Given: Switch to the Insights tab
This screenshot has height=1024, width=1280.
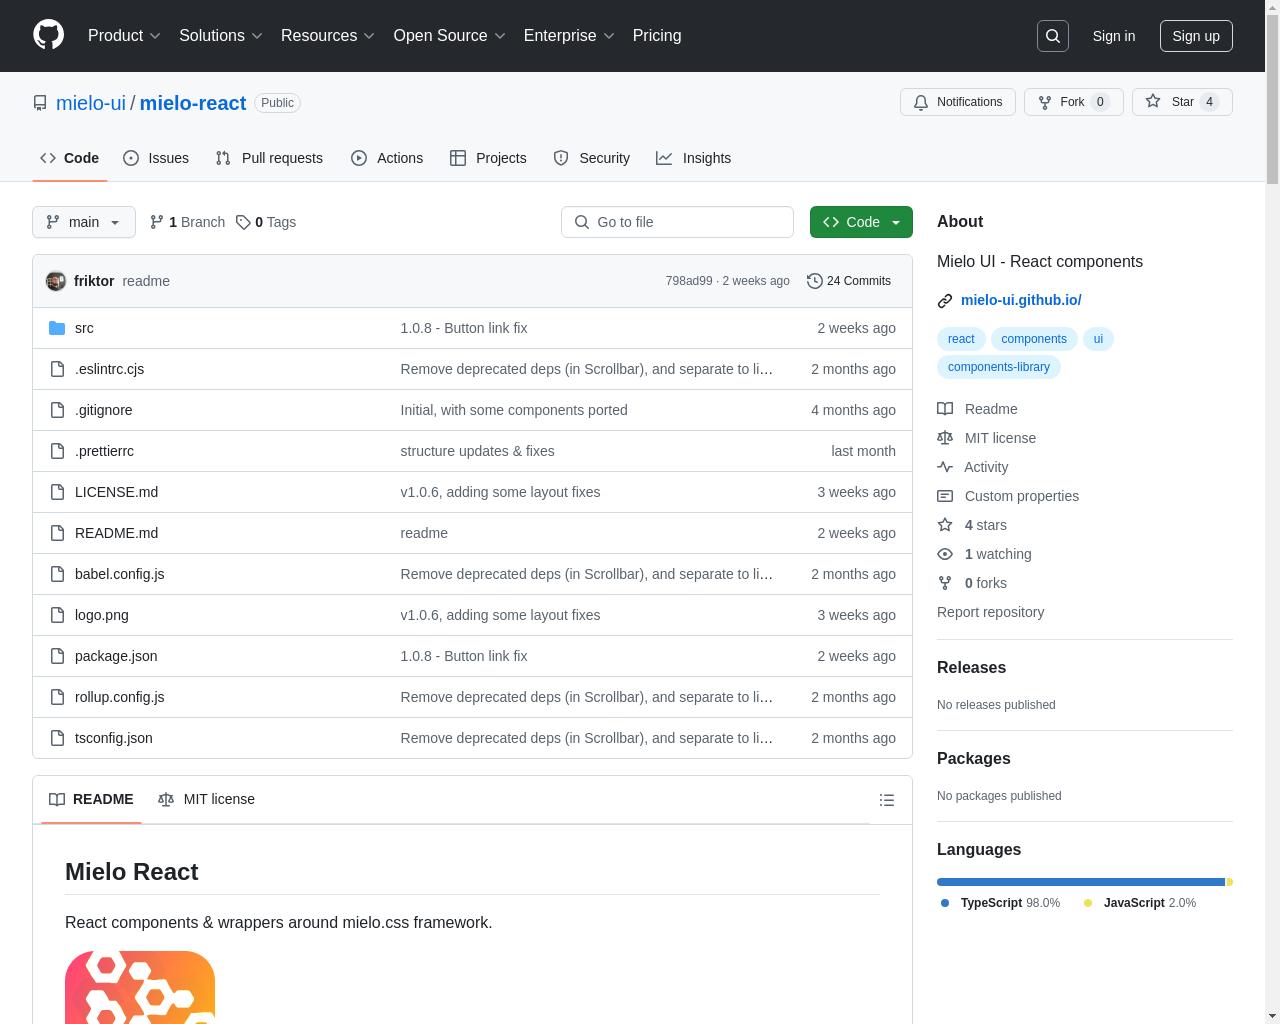Looking at the screenshot, I should click(x=694, y=158).
